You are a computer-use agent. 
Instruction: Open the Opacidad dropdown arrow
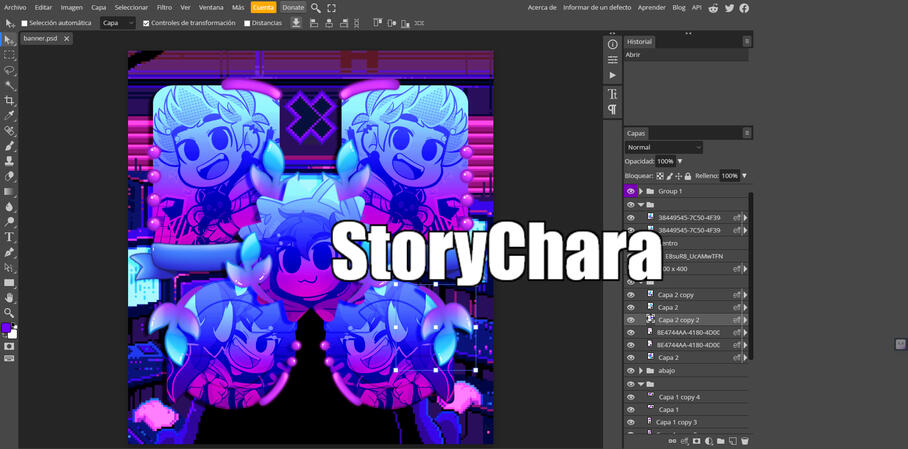click(679, 161)
